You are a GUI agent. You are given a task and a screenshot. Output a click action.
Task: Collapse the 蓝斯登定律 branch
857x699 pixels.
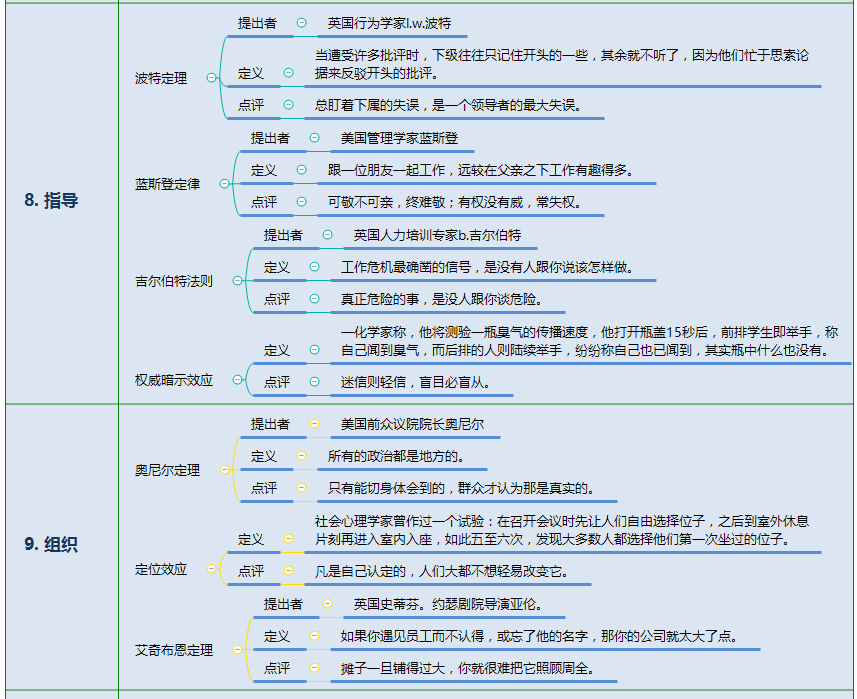click(224, 184)
